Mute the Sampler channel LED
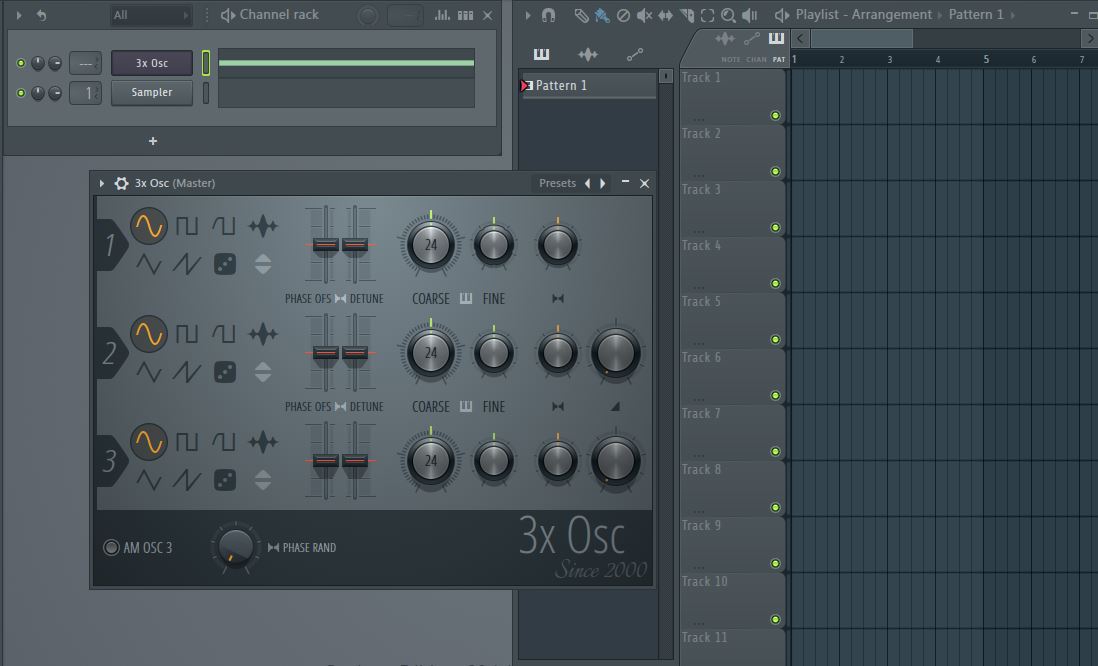Image resolution: width=1098 pixels, height=666 pixels. (x=21, y=92)
